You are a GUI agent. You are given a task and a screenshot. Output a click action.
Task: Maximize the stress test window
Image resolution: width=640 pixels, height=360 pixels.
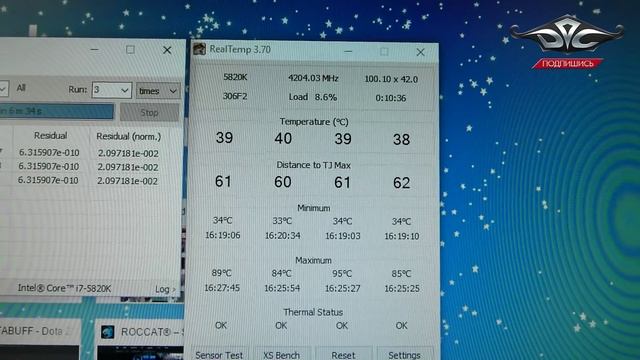click(130, 49)
